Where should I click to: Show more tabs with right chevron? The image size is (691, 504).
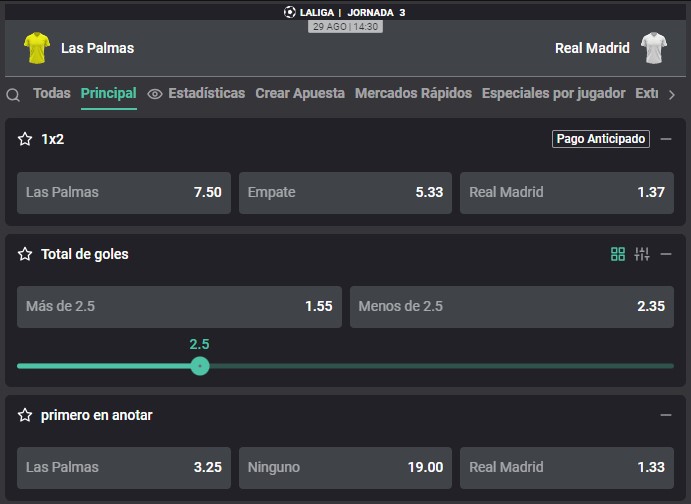tap(672, 95)
